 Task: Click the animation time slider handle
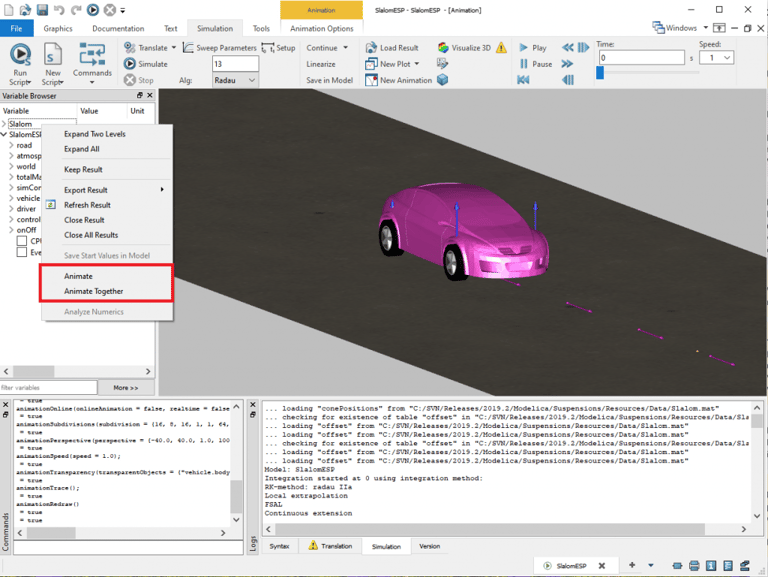[x=600, y=73]
